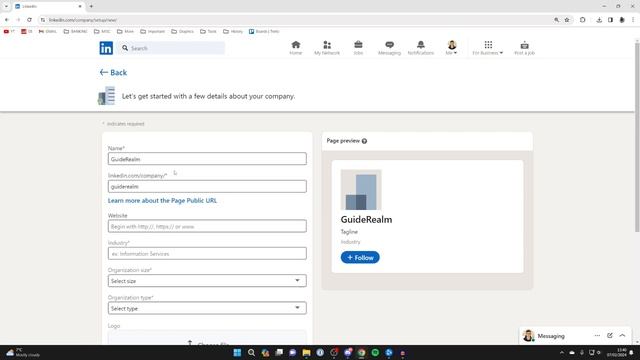
Task: Open the History bookmarks folder
Action: pos(233,31)
